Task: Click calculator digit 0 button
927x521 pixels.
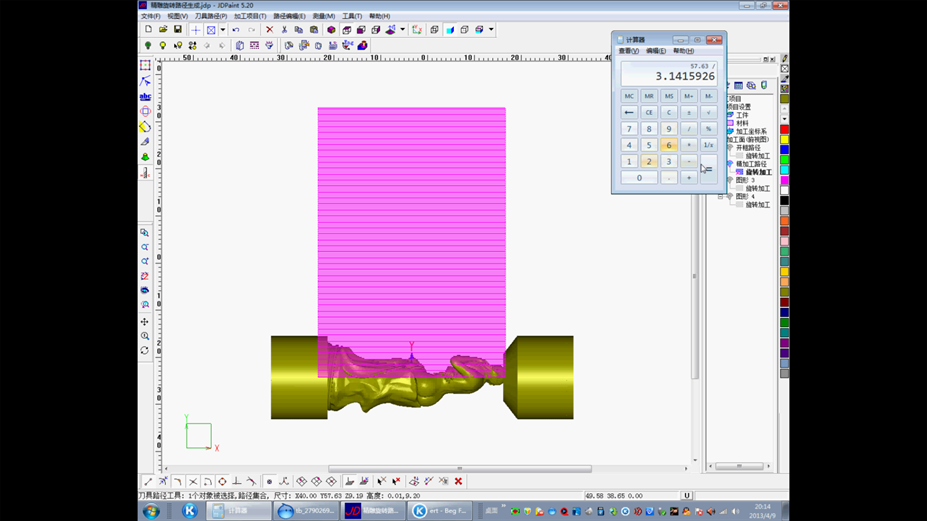Action: click(639, 177)
